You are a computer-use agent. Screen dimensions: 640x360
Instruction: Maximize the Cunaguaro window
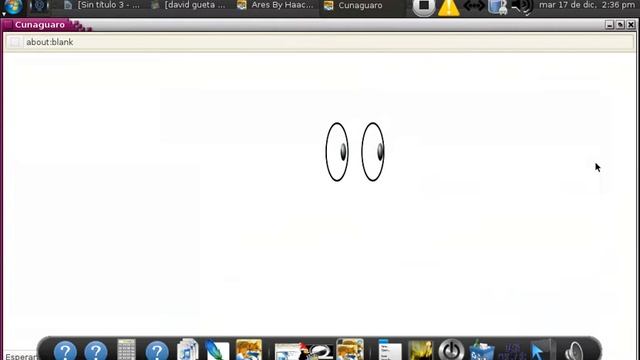pyautogui.click(x=620, y=25)
